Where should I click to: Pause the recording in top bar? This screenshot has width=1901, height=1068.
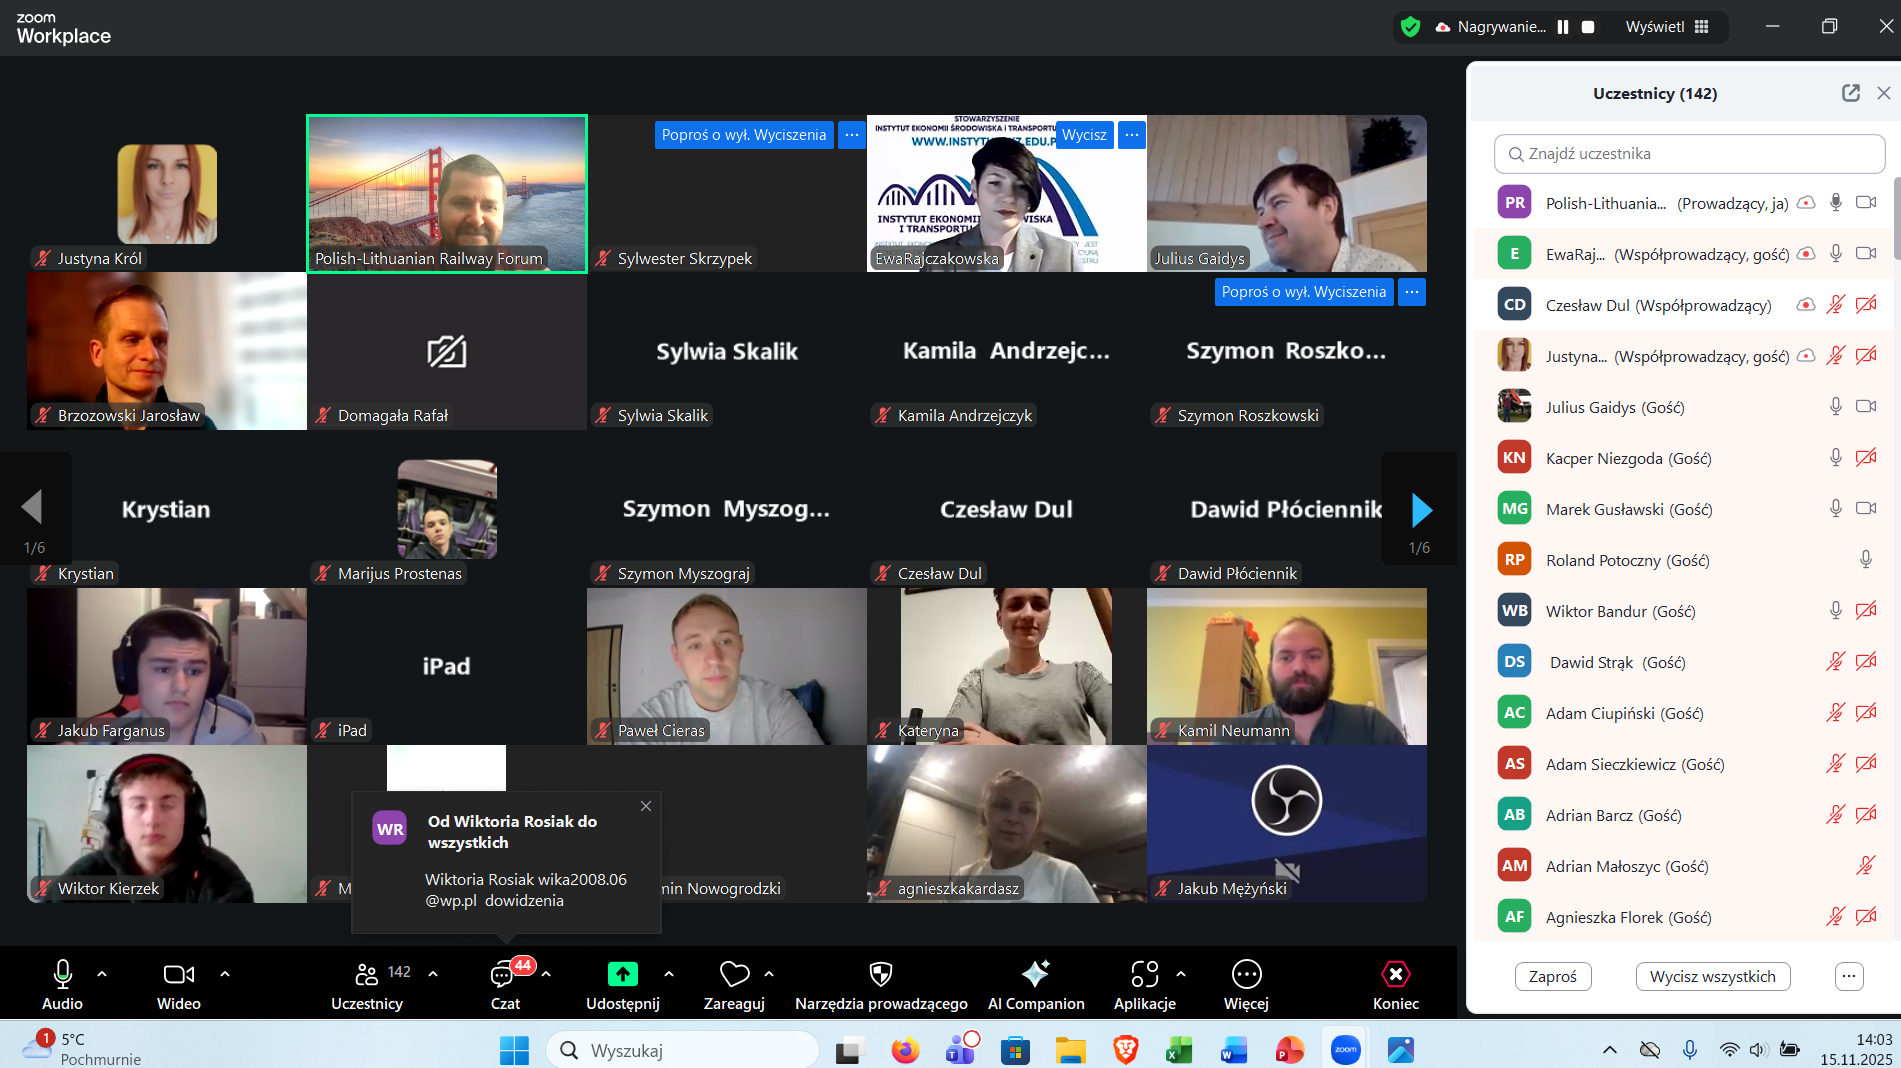(x=1563, y=27)
